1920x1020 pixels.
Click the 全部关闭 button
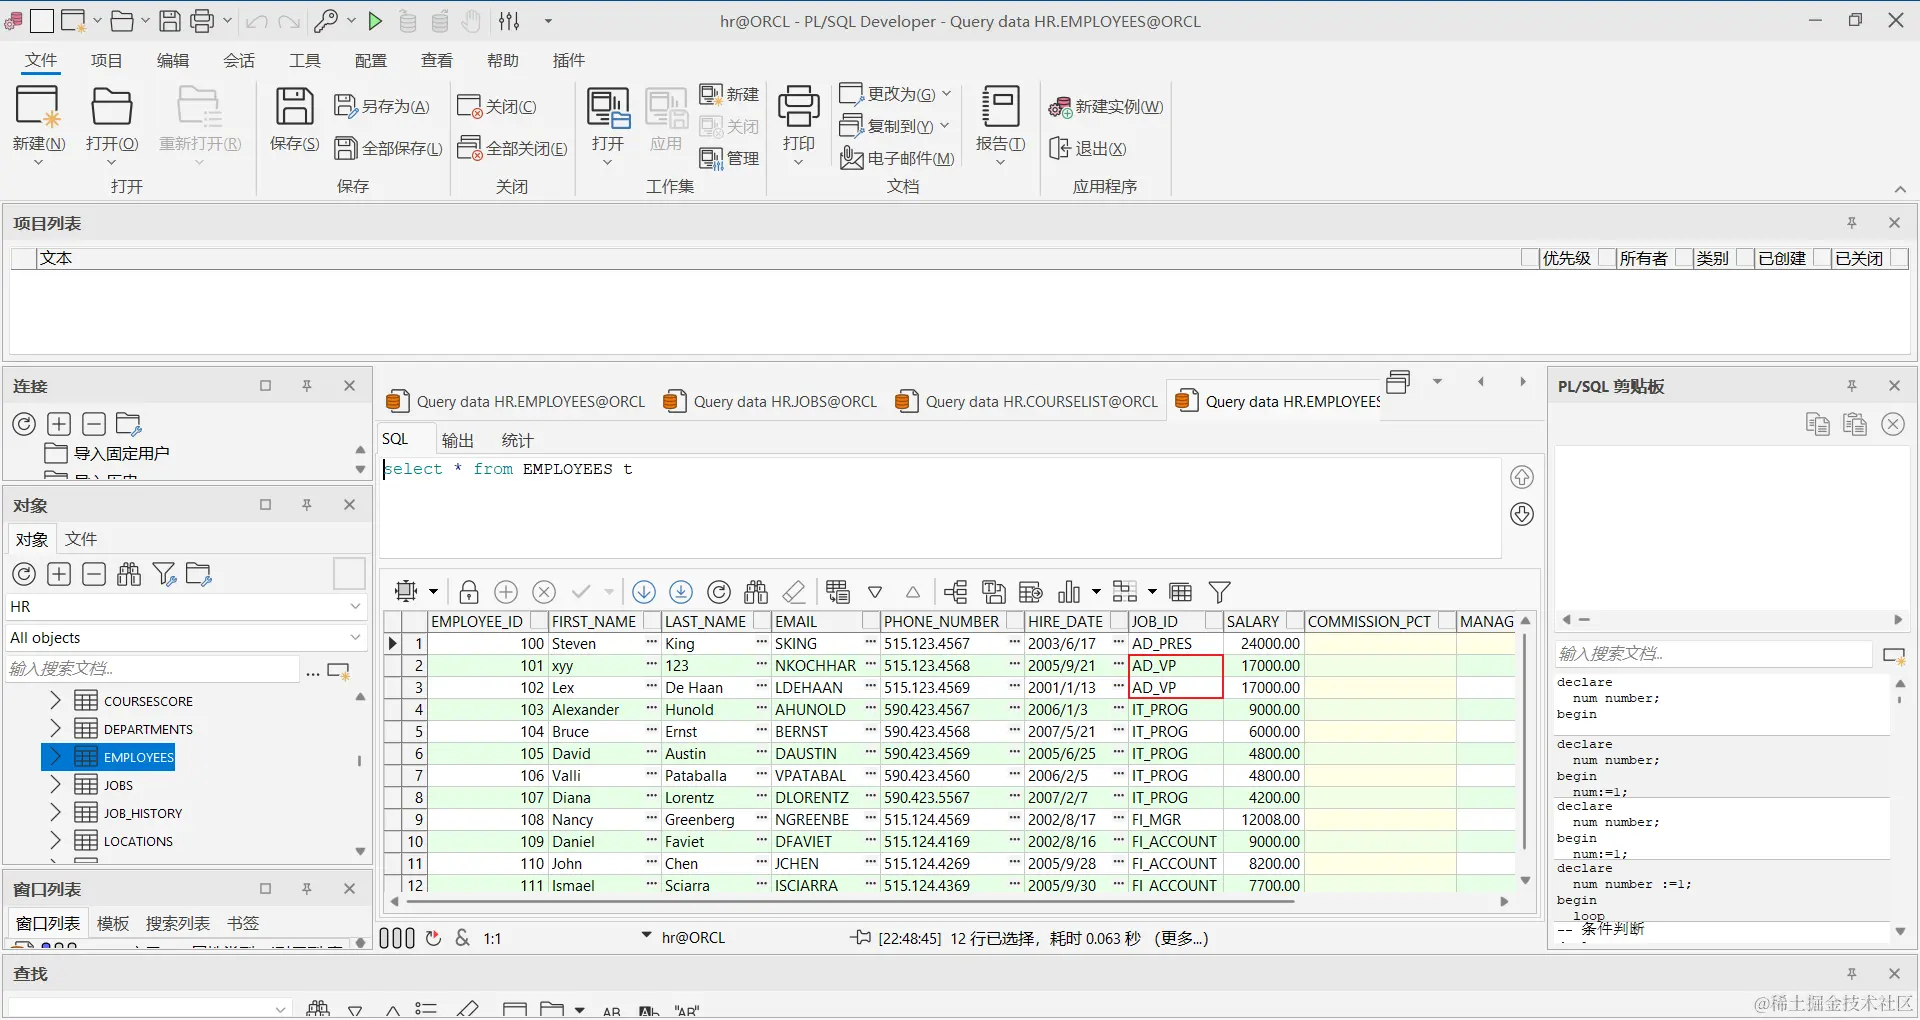[x=512, y=148]
